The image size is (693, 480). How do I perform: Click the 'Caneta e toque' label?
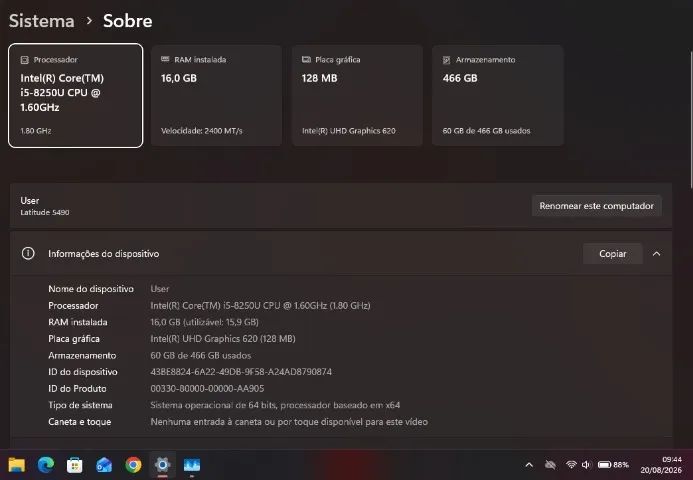80,422
